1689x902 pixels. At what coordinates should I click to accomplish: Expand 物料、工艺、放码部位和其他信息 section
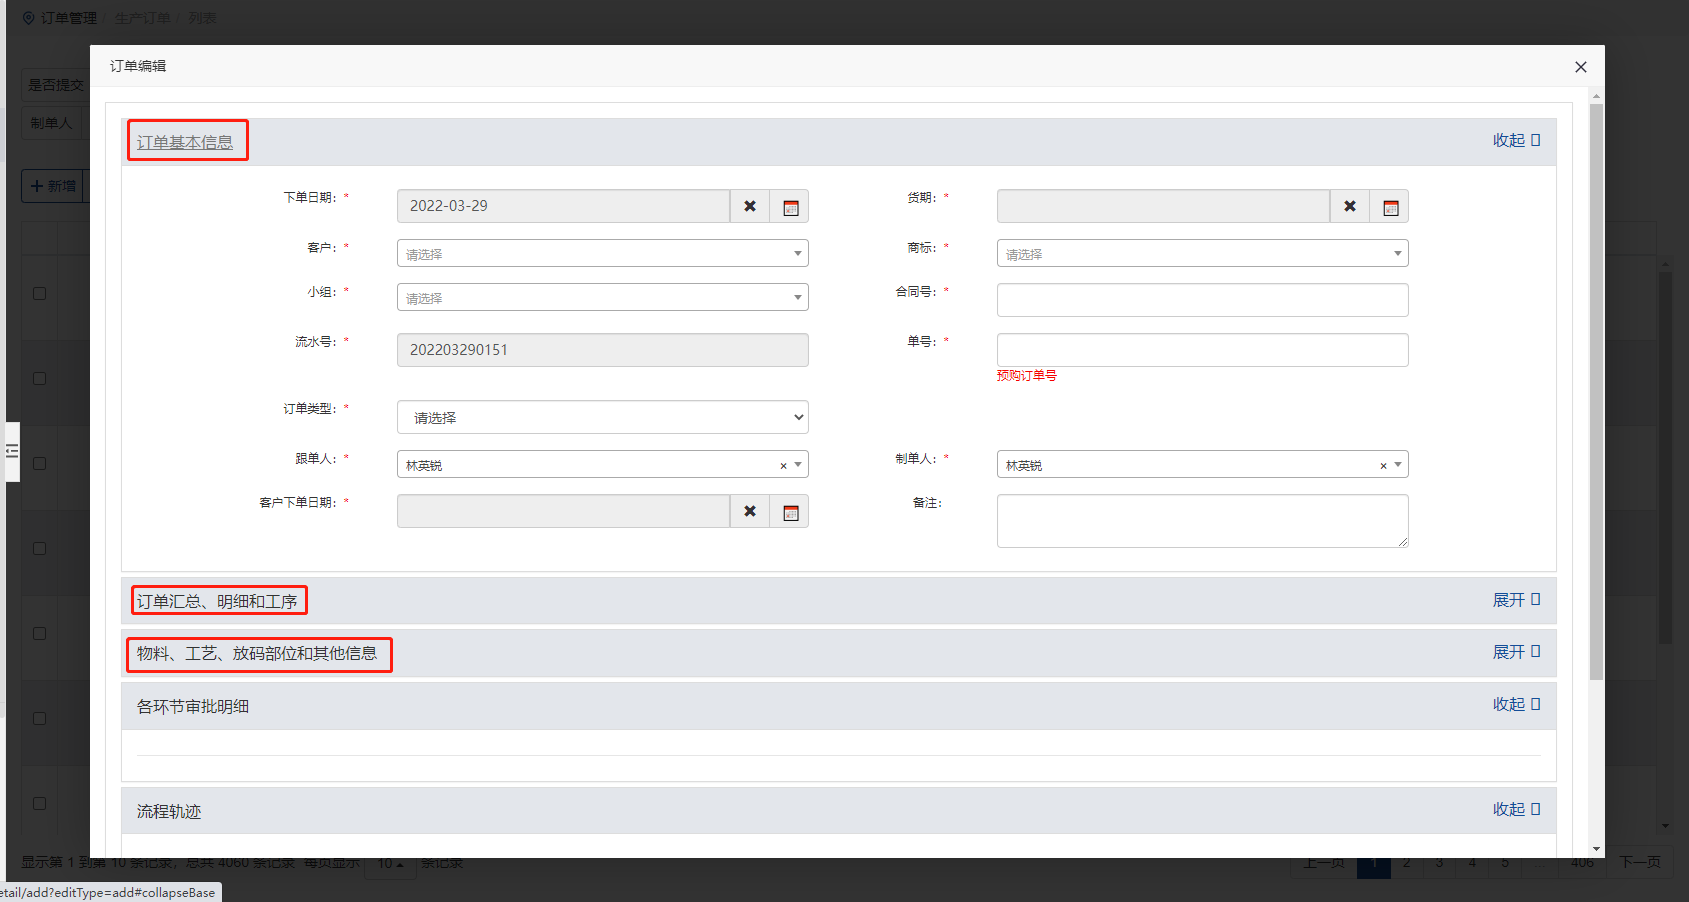coord(1516,652)
